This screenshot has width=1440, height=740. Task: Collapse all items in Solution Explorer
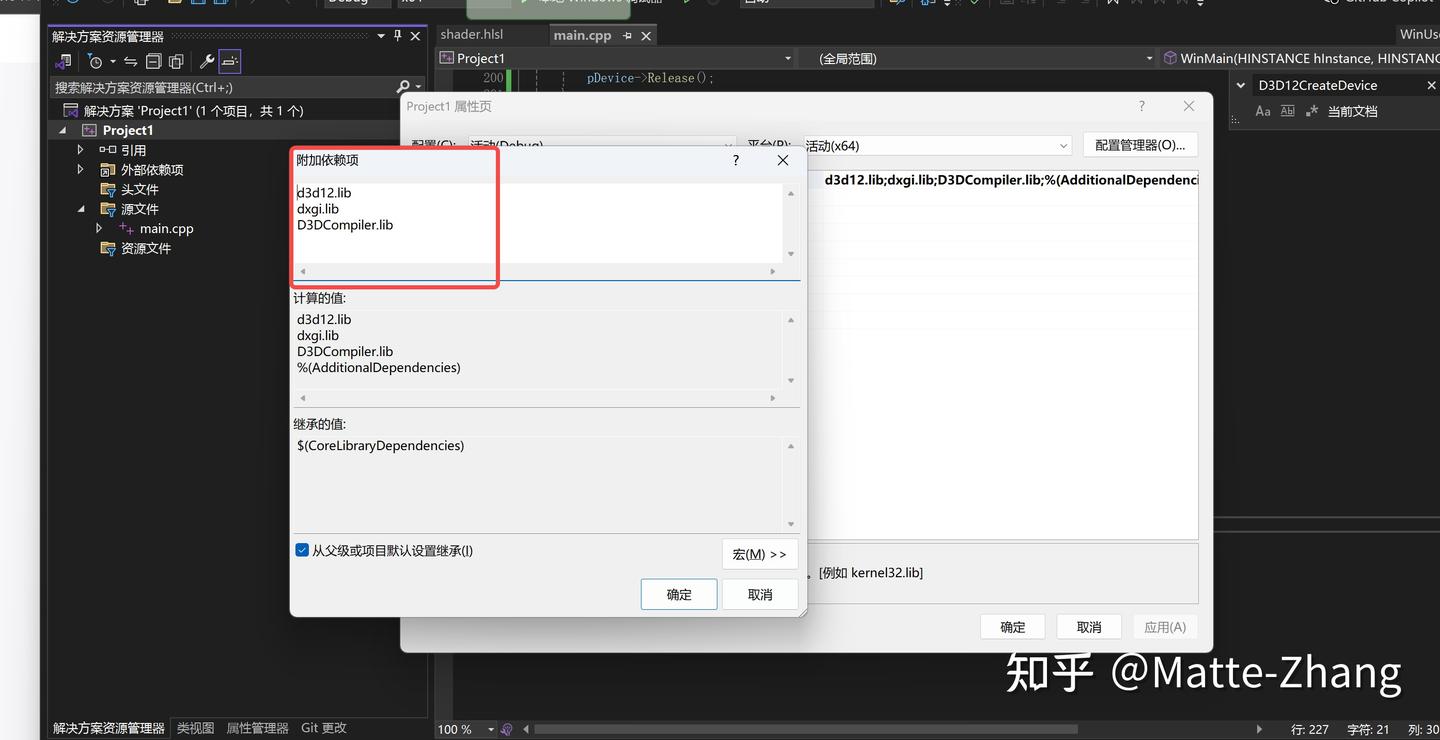[152, 61]
